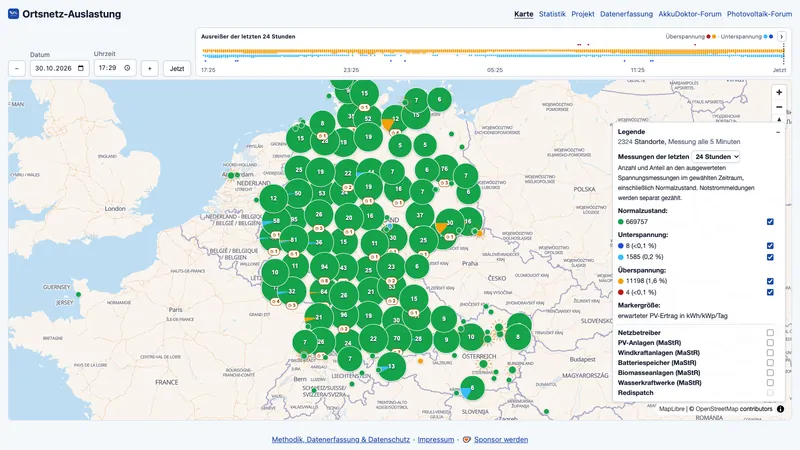Enable the Wasserkraftwerke (MaStR) checkbox
This screenshot has height=450, width=800.
coord(770,383)
